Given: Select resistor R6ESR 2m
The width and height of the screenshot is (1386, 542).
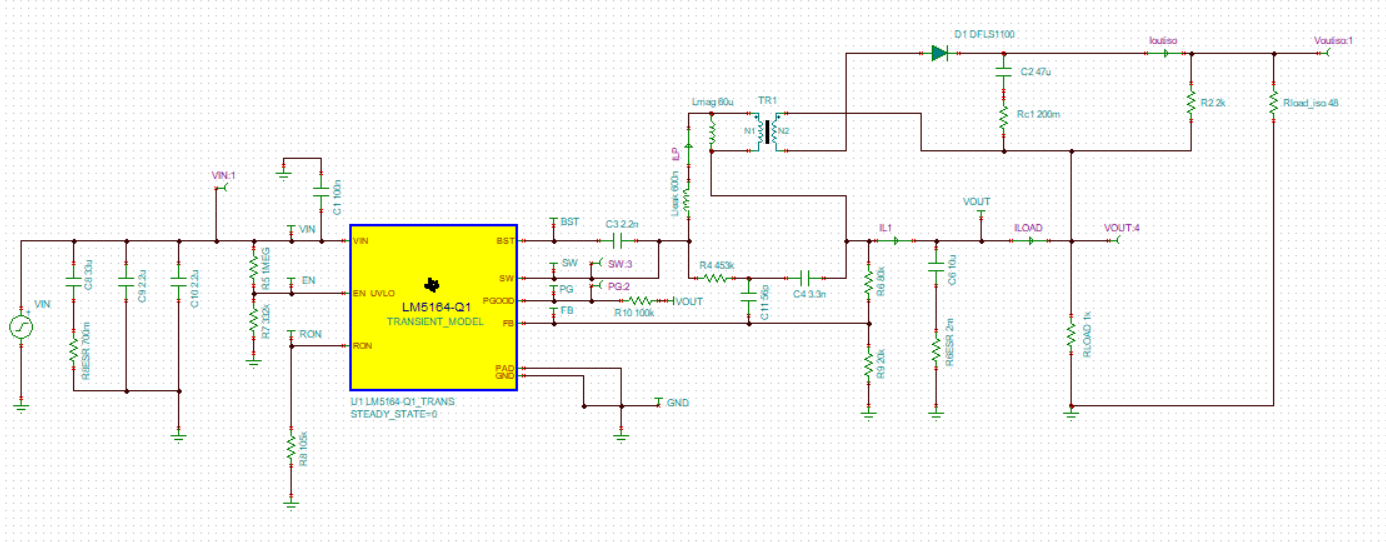Looking at the screenshot, I should [x=935, y=350].
